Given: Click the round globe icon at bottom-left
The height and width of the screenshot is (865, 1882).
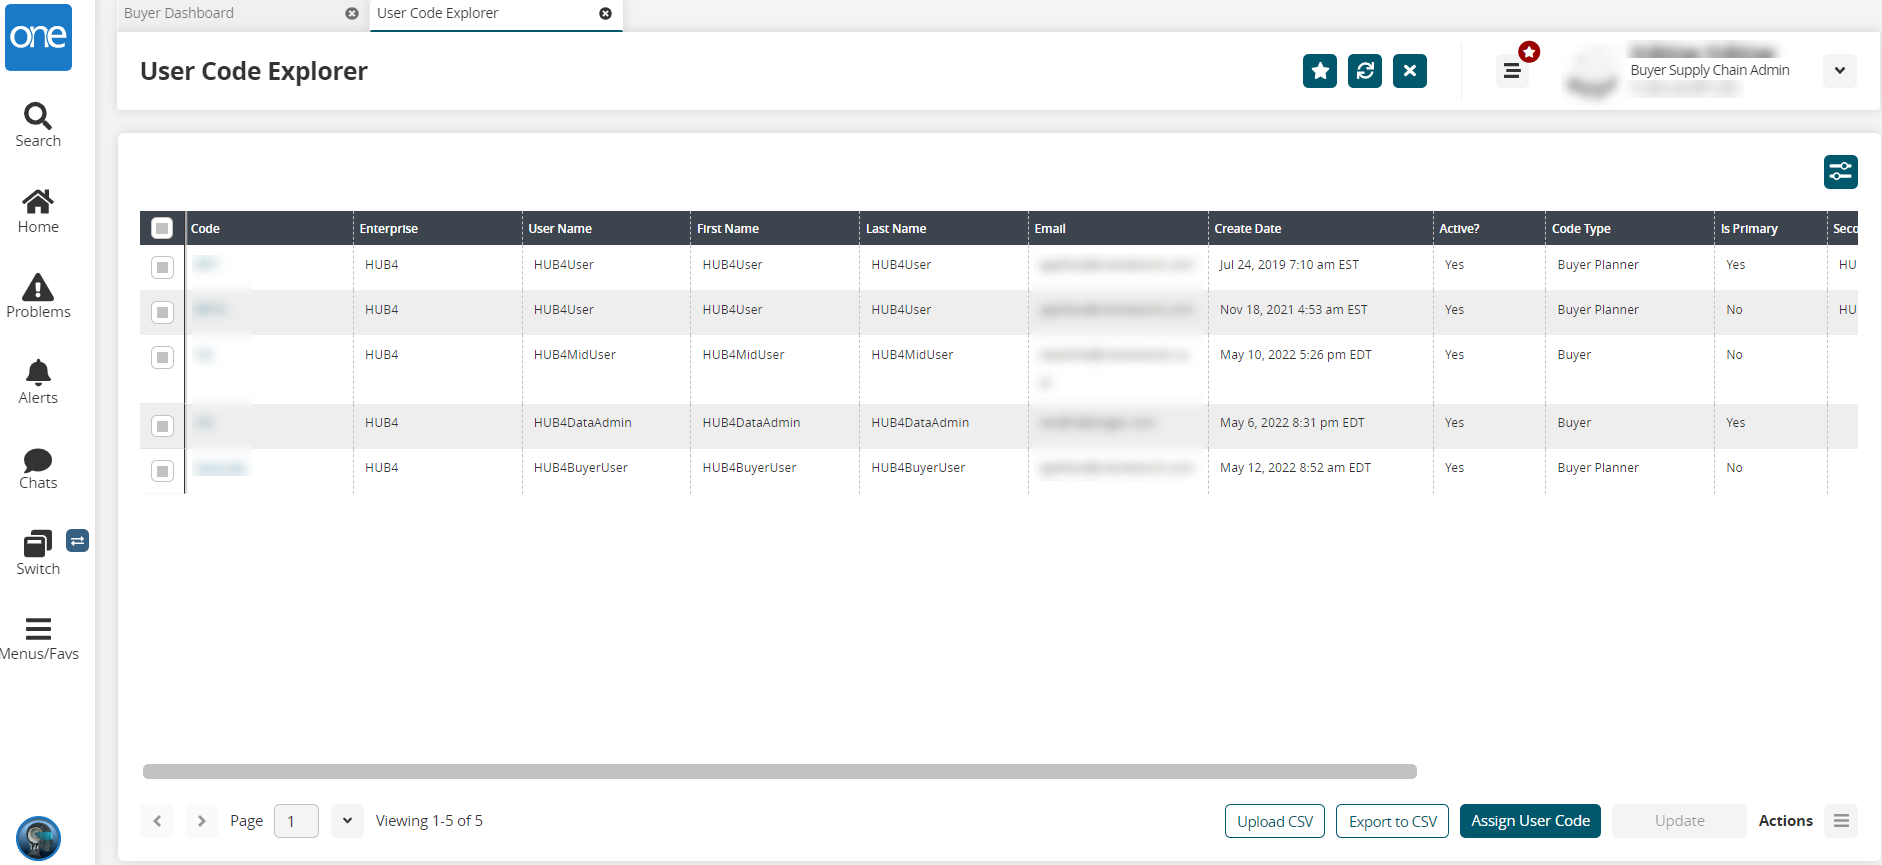Looking at the screenshot, I should tap(38, 838).
